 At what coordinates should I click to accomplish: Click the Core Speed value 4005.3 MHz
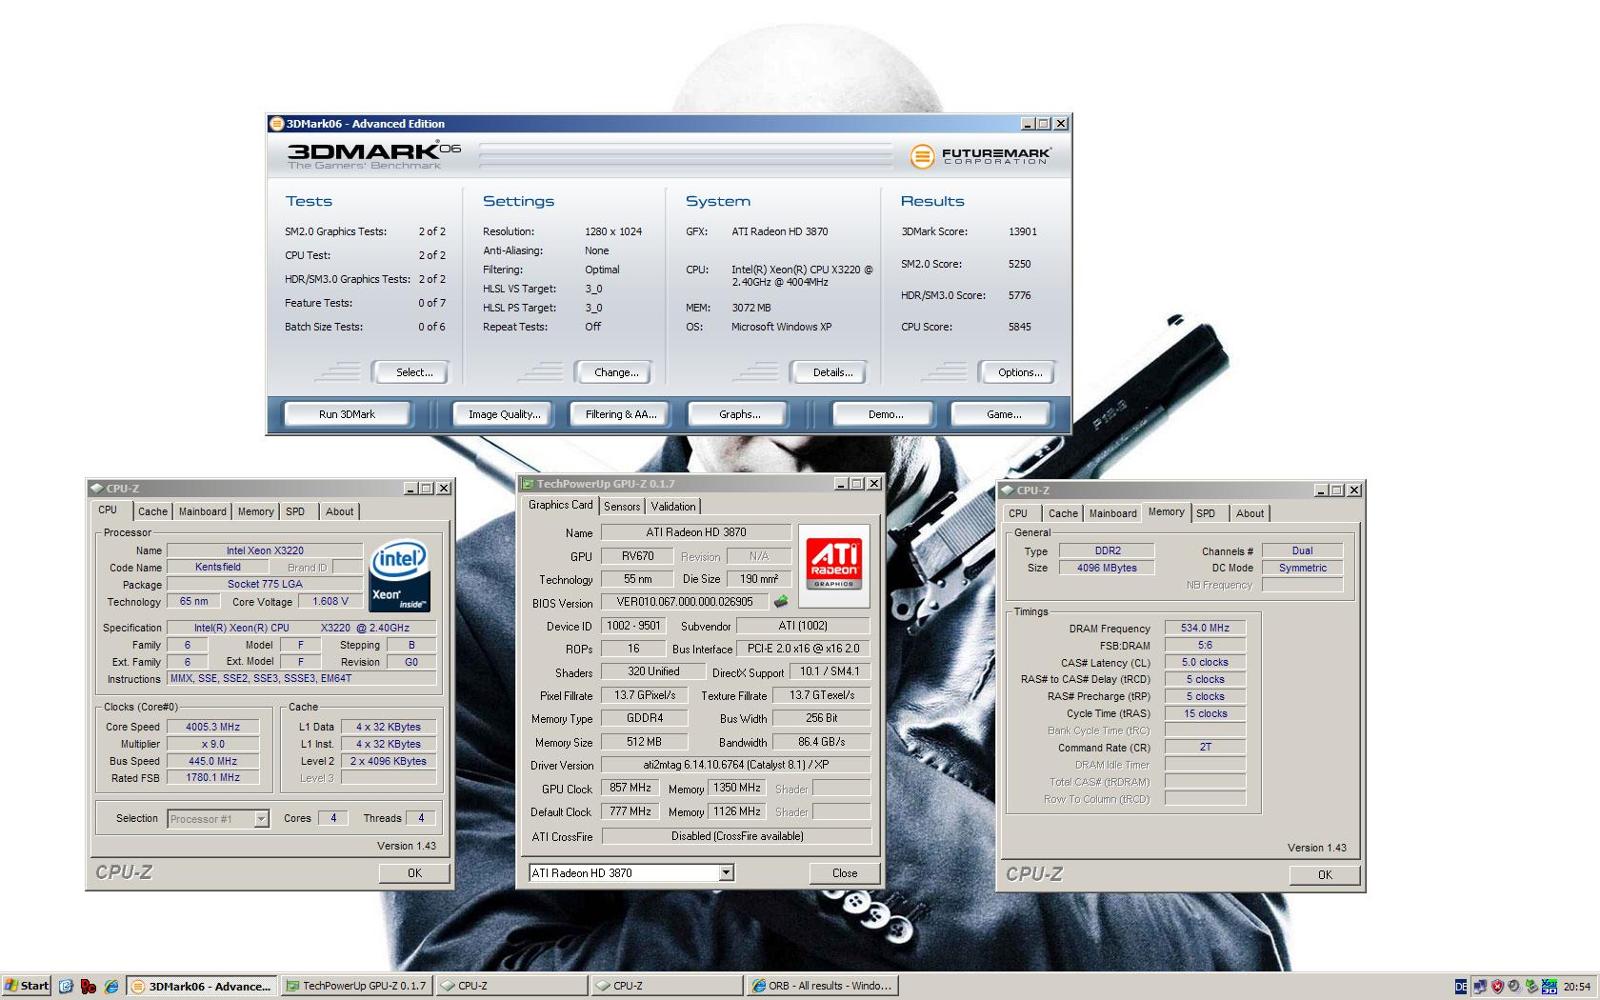pos(212,727)
